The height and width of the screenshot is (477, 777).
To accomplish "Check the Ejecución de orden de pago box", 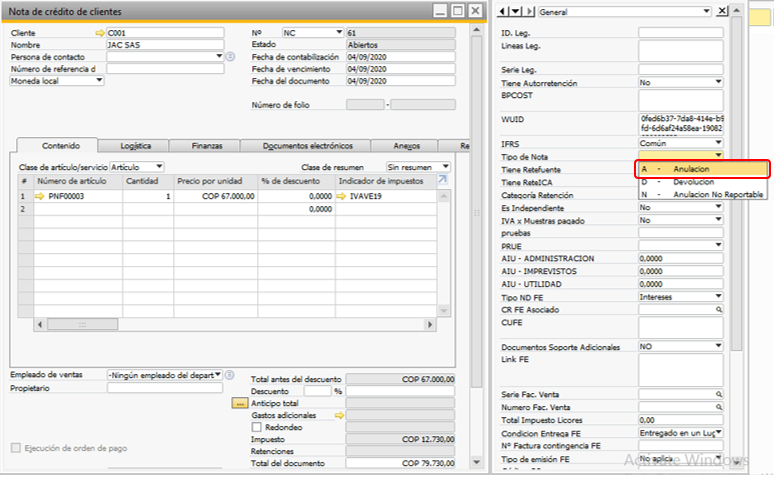I will [x=15, y=447].
